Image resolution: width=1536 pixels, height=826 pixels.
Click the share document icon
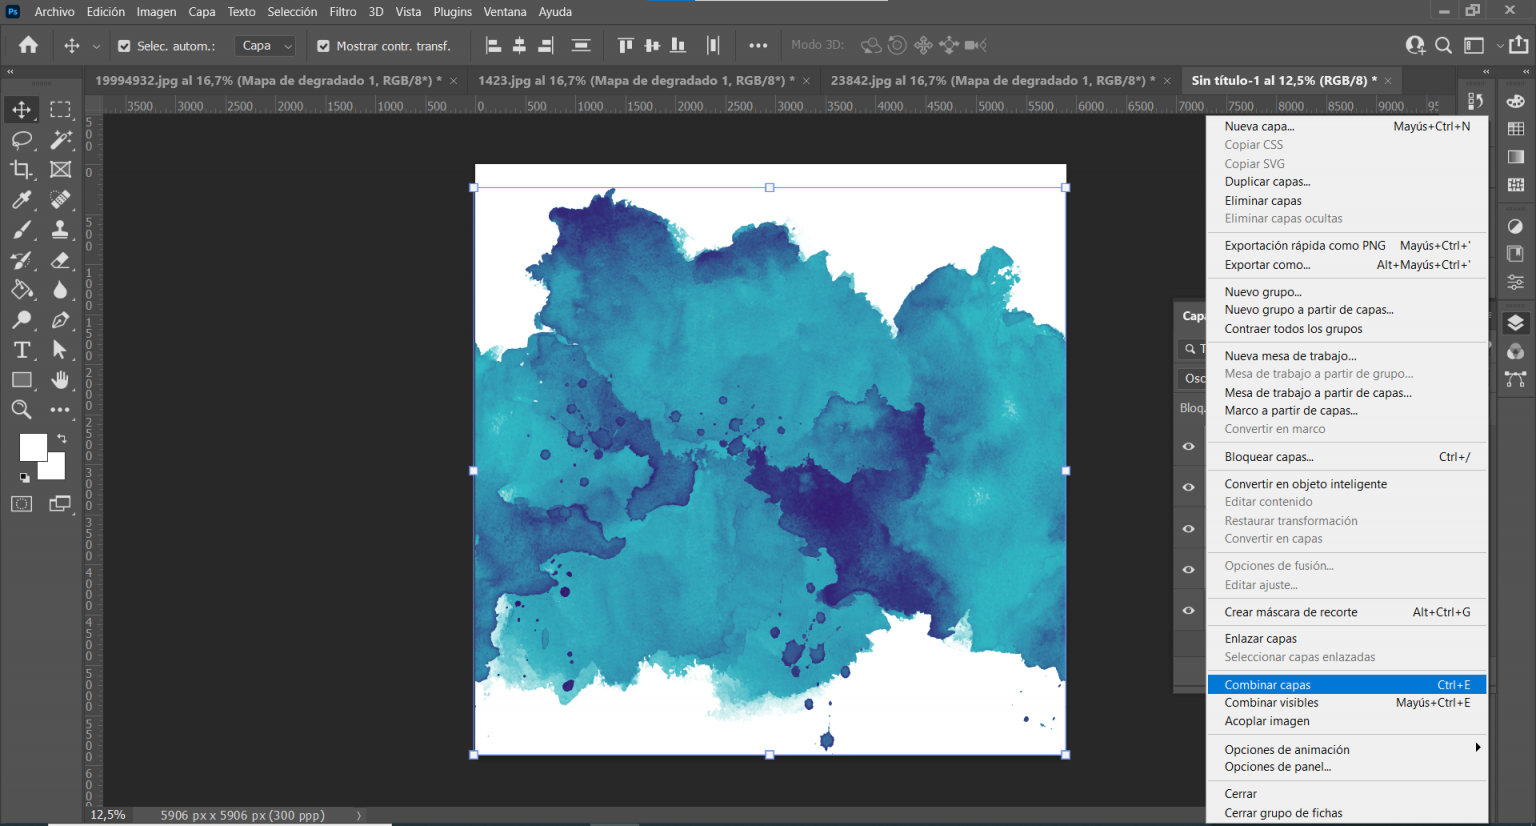pyautogui.click(x=1519, y=44)
